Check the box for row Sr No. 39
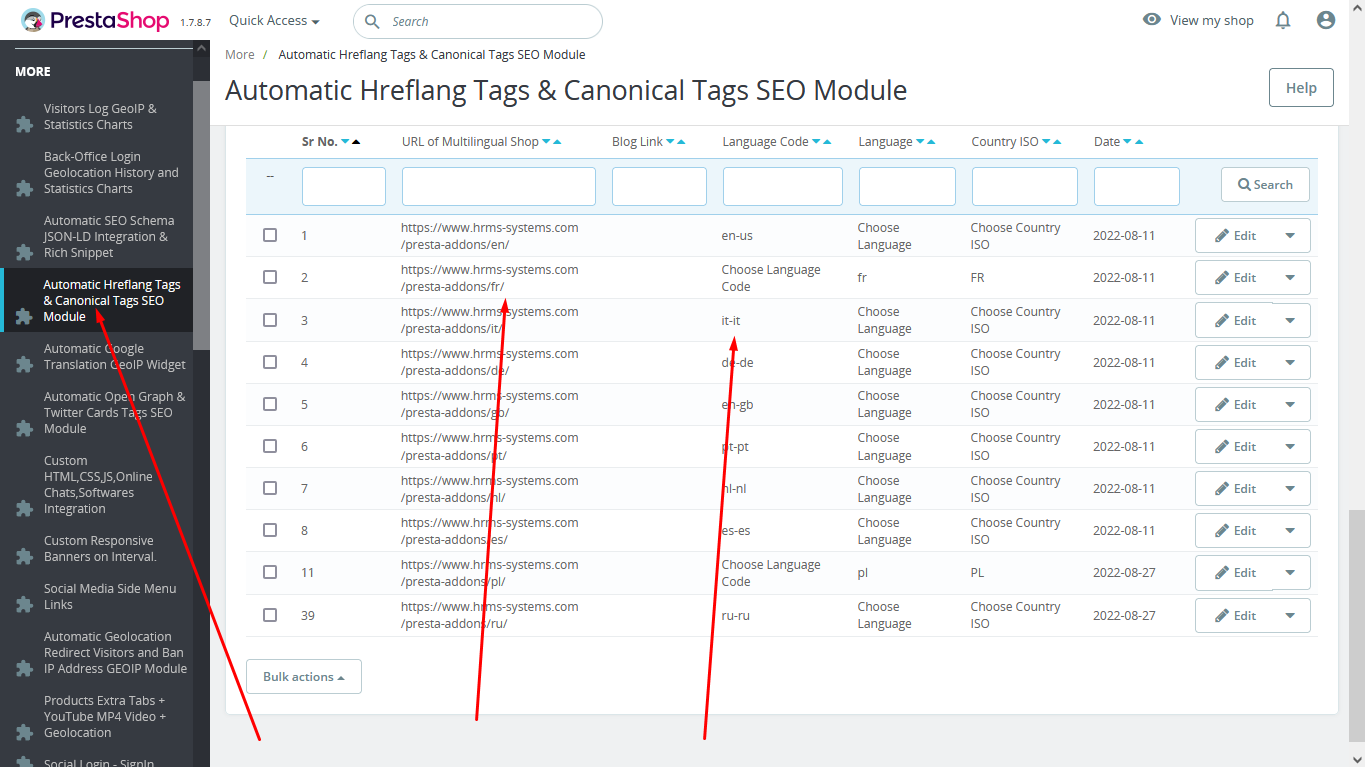 (x=270, y=615)
